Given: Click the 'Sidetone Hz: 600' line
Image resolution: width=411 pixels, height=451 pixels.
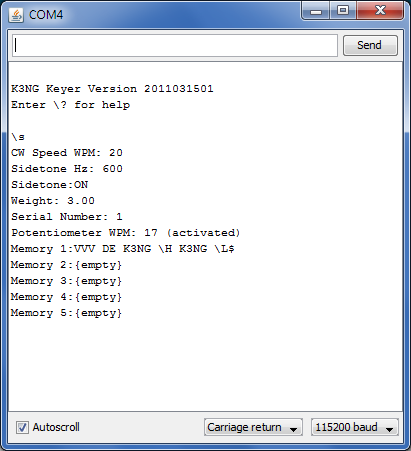Looking at the screenshot, I should point(67,169).
